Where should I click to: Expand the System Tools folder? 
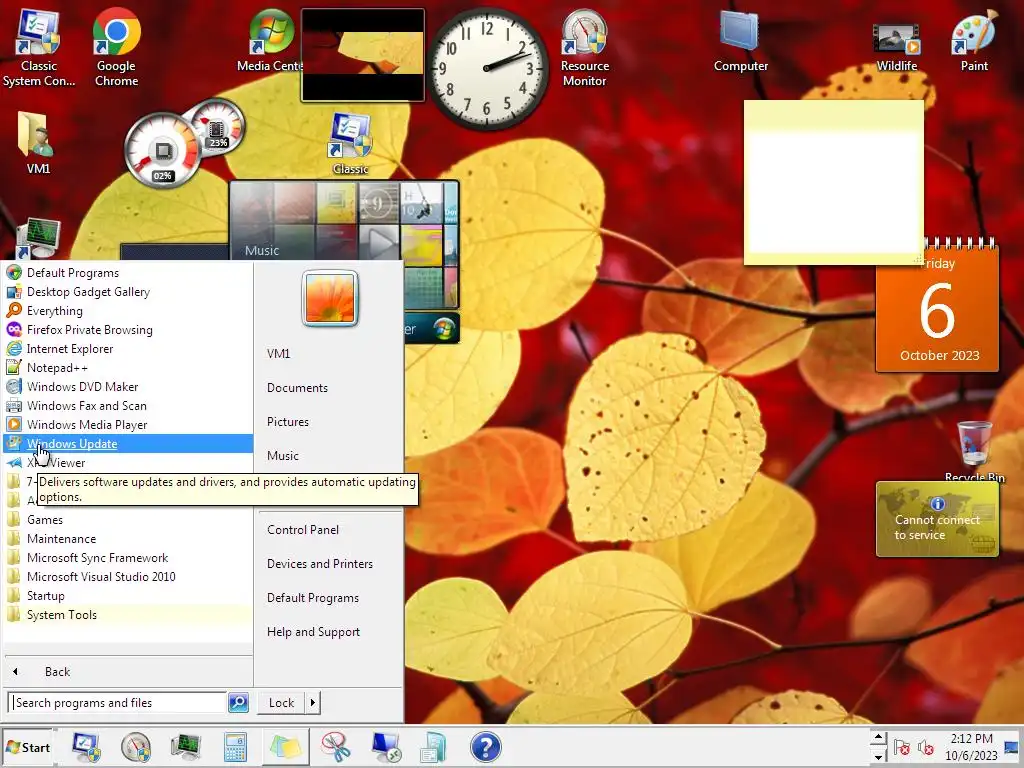[x=128, y=614]
